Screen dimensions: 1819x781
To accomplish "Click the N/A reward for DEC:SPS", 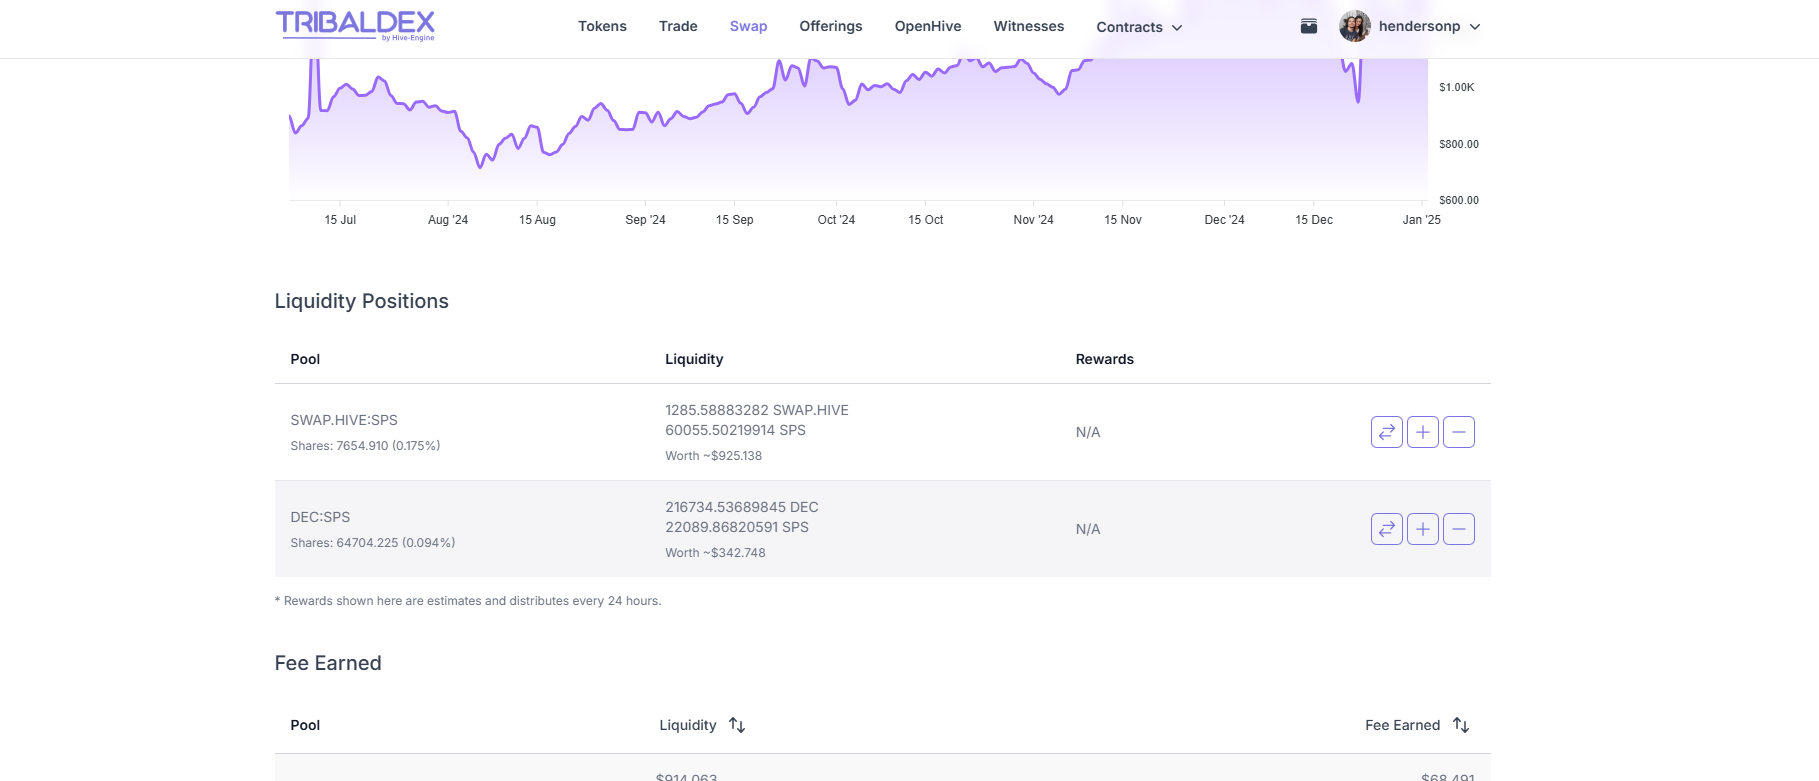I will coord(1088,529).
